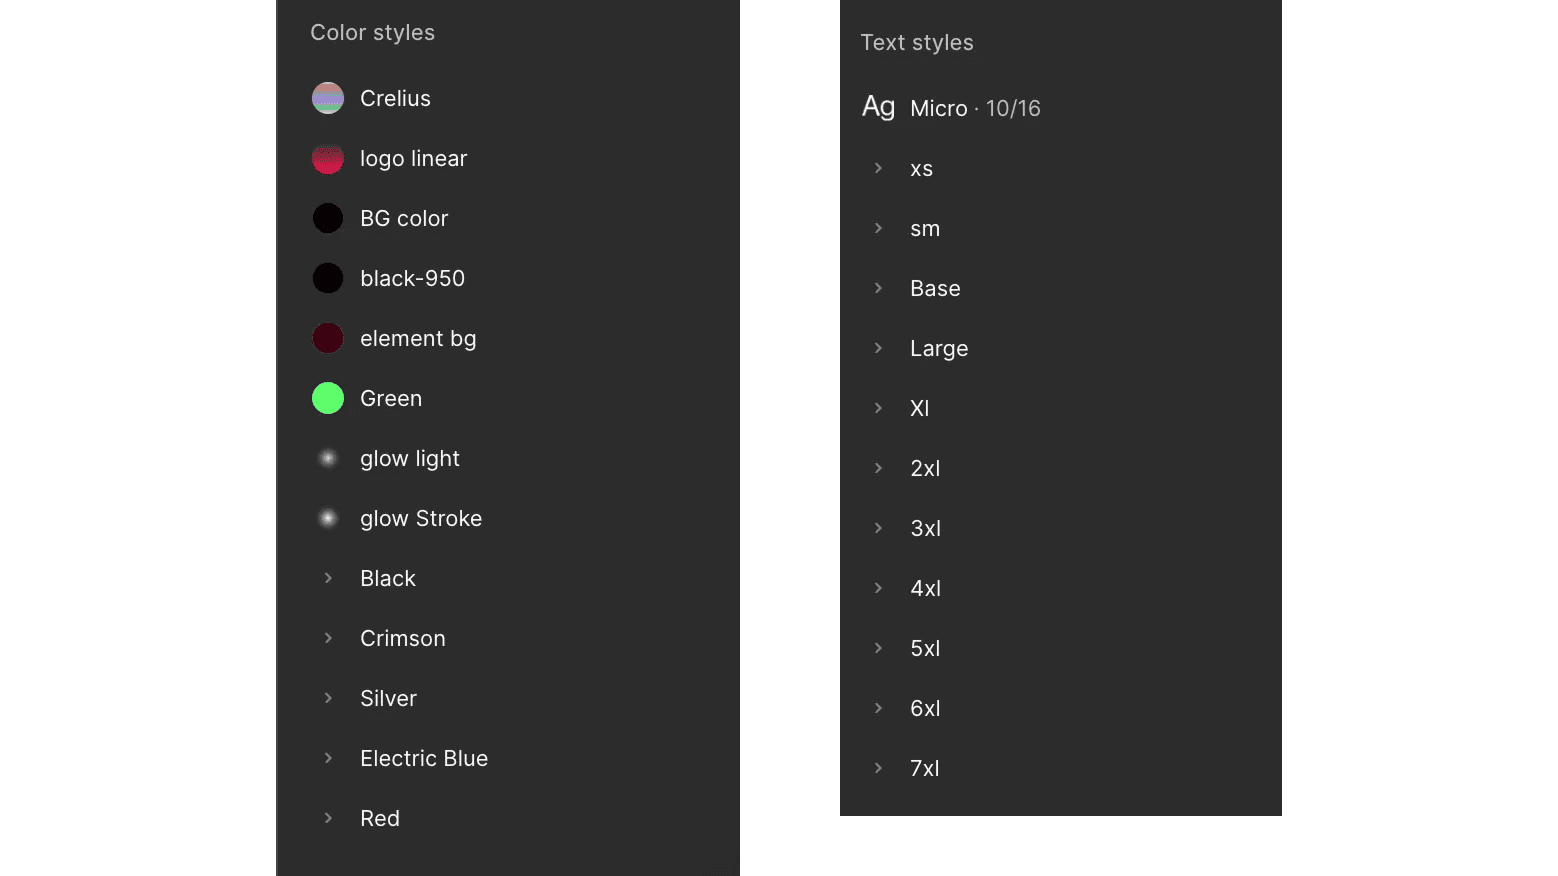Expand the xs text style group
Image resolution: width=1558 pixels, height=876 pixels.
click(x=878, y=168)
